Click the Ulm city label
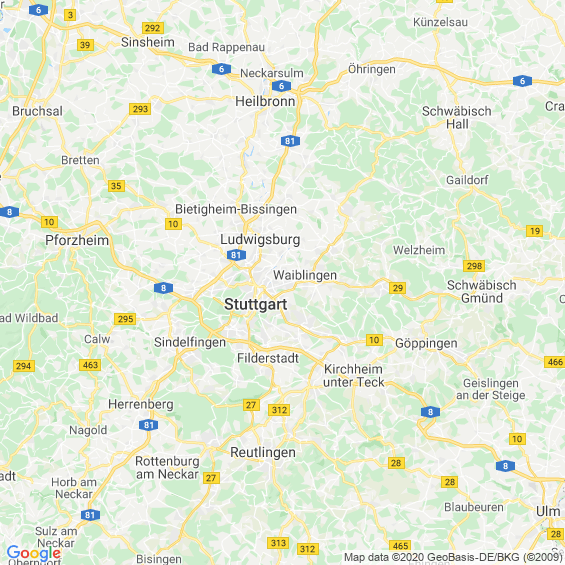 (548, 511)
